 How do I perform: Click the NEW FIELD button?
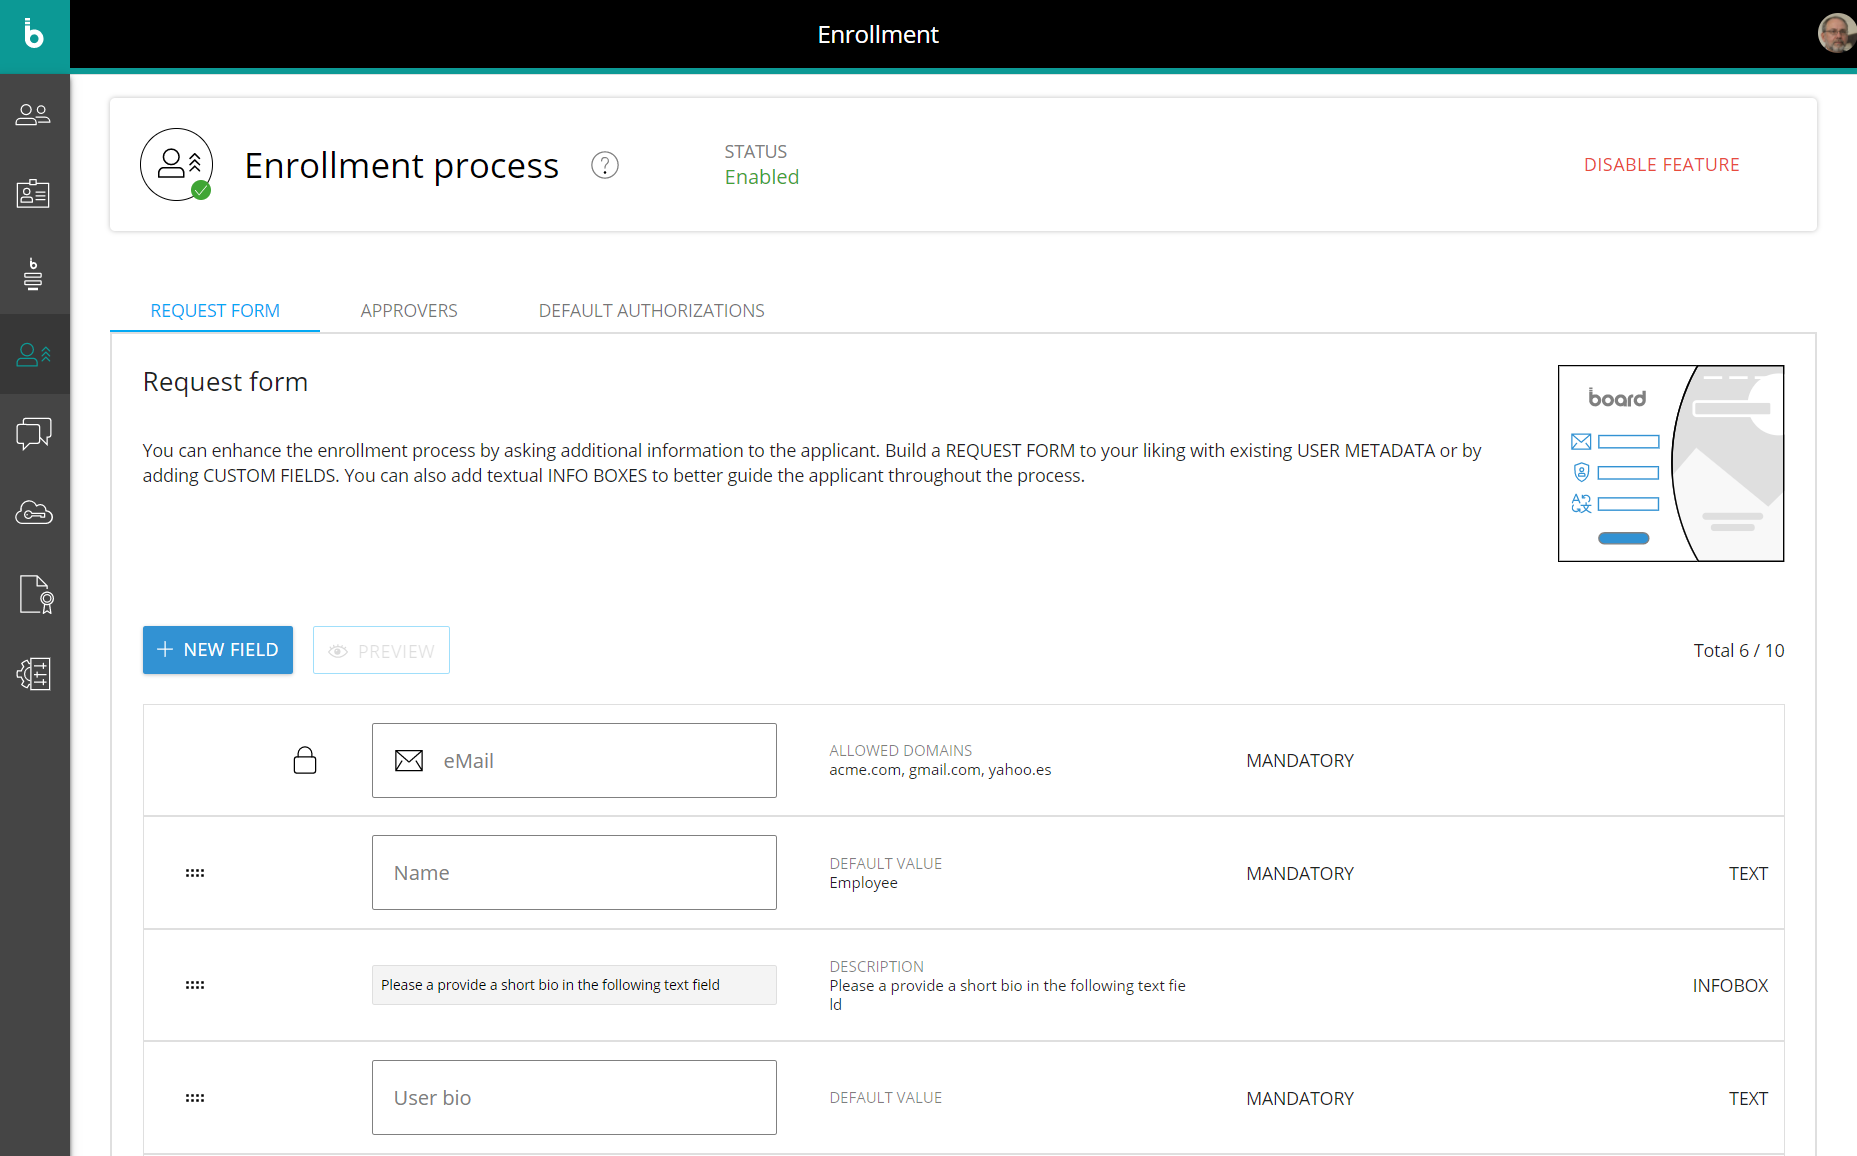point(217,650)
